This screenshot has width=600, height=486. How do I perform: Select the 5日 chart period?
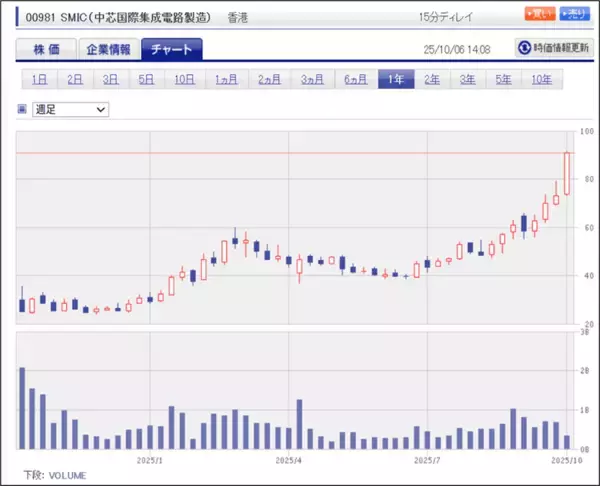click(x=146, y=79)
